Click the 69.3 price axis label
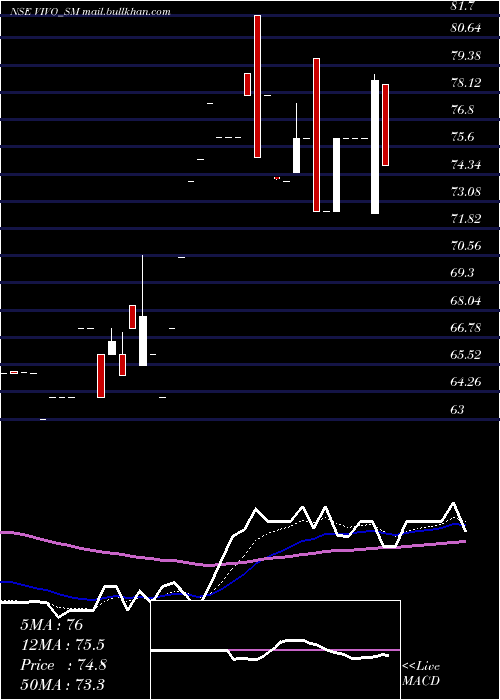This screenshot has height=700, width=500. pyautogui.click(x=462, y=273)
